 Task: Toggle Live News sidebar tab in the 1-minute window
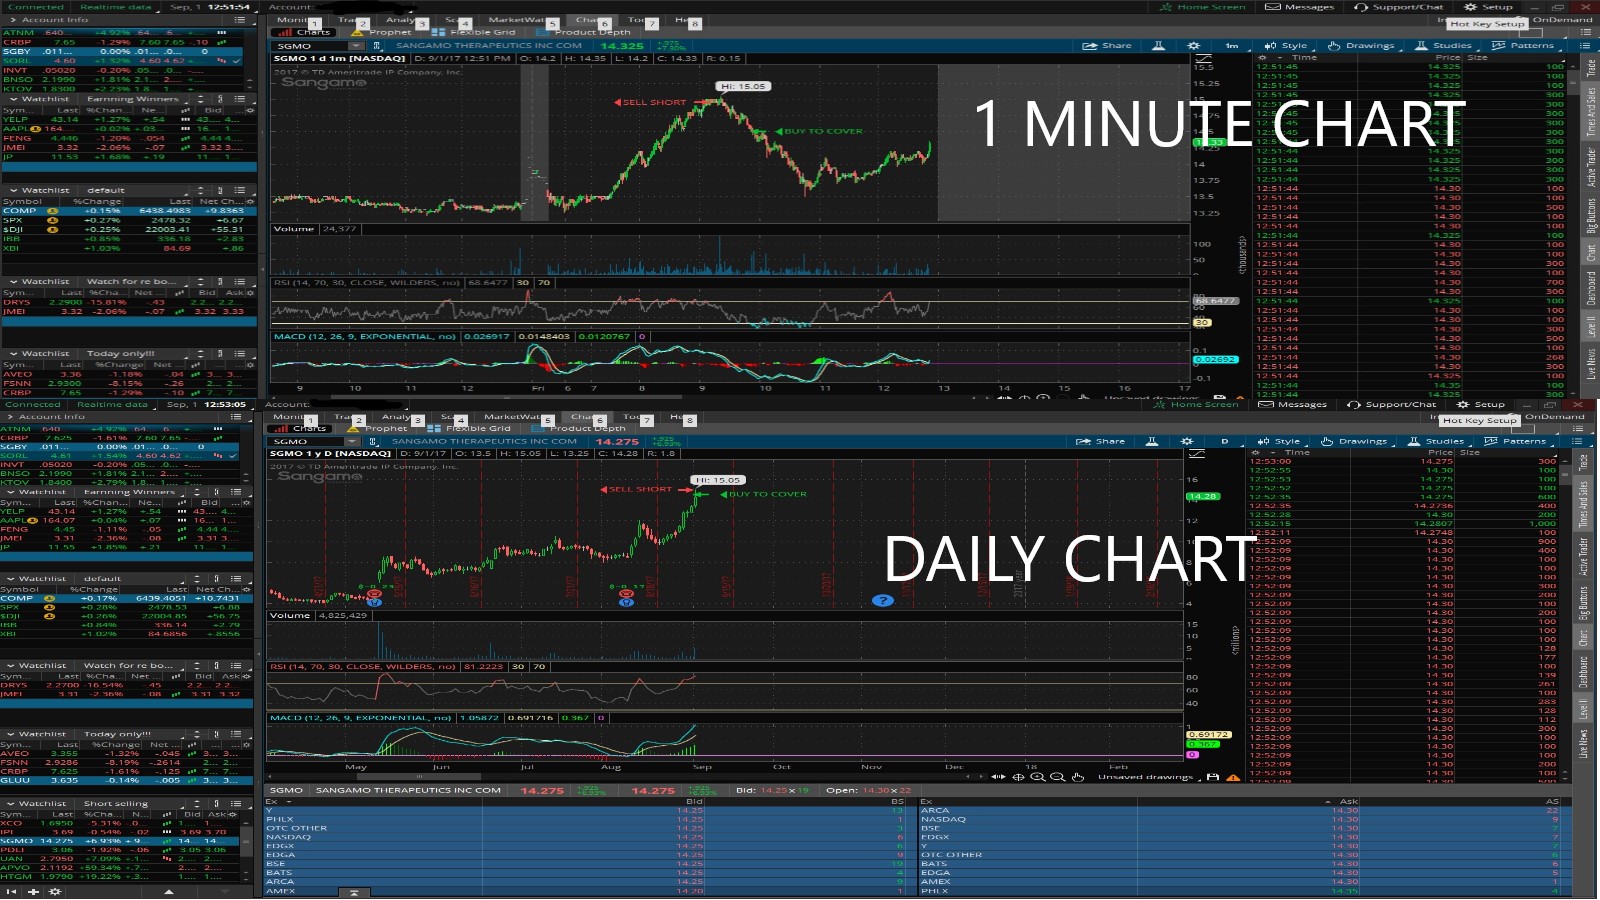1591,363
